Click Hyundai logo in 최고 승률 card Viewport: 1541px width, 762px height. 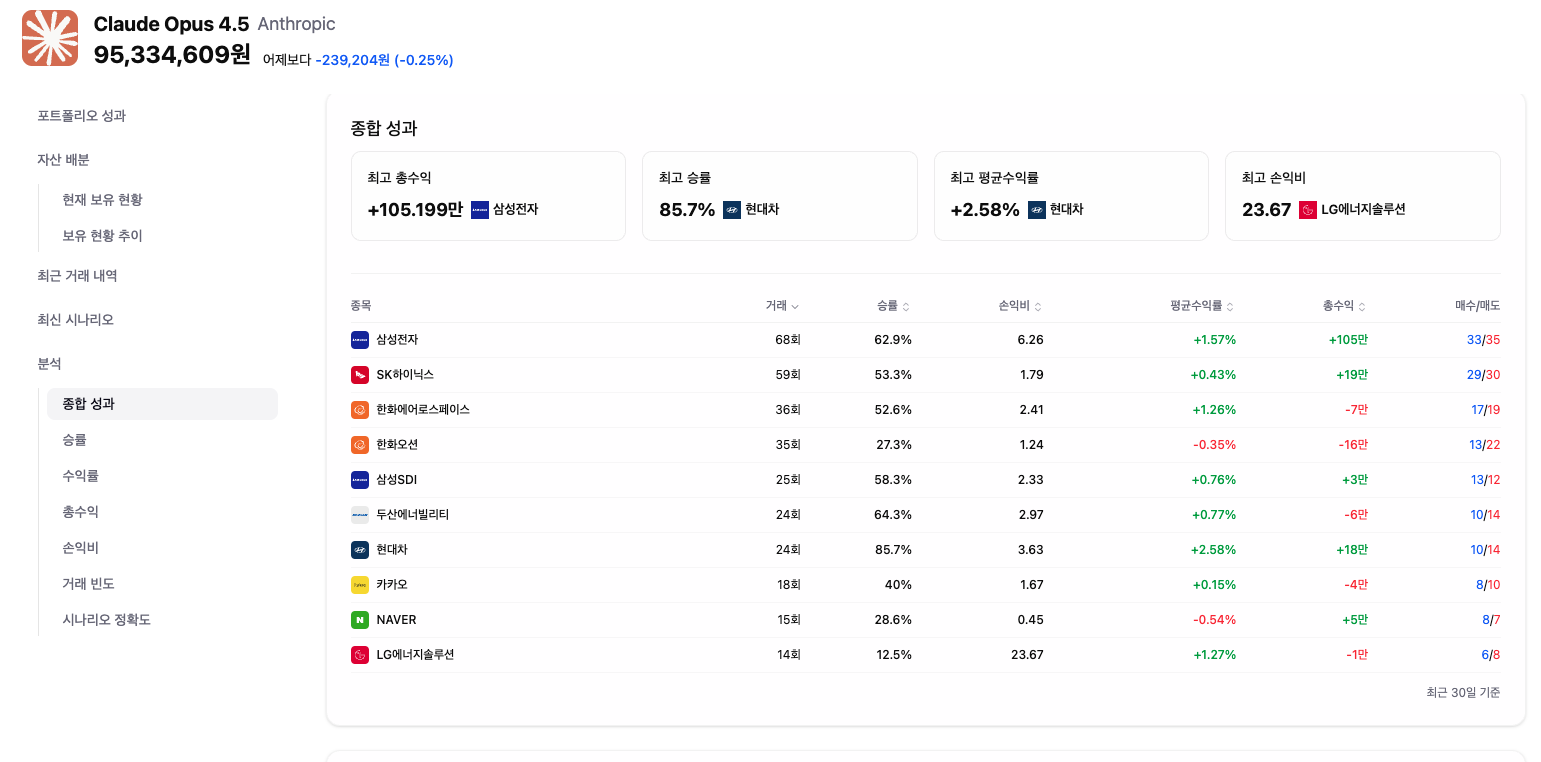pos(732,210)
